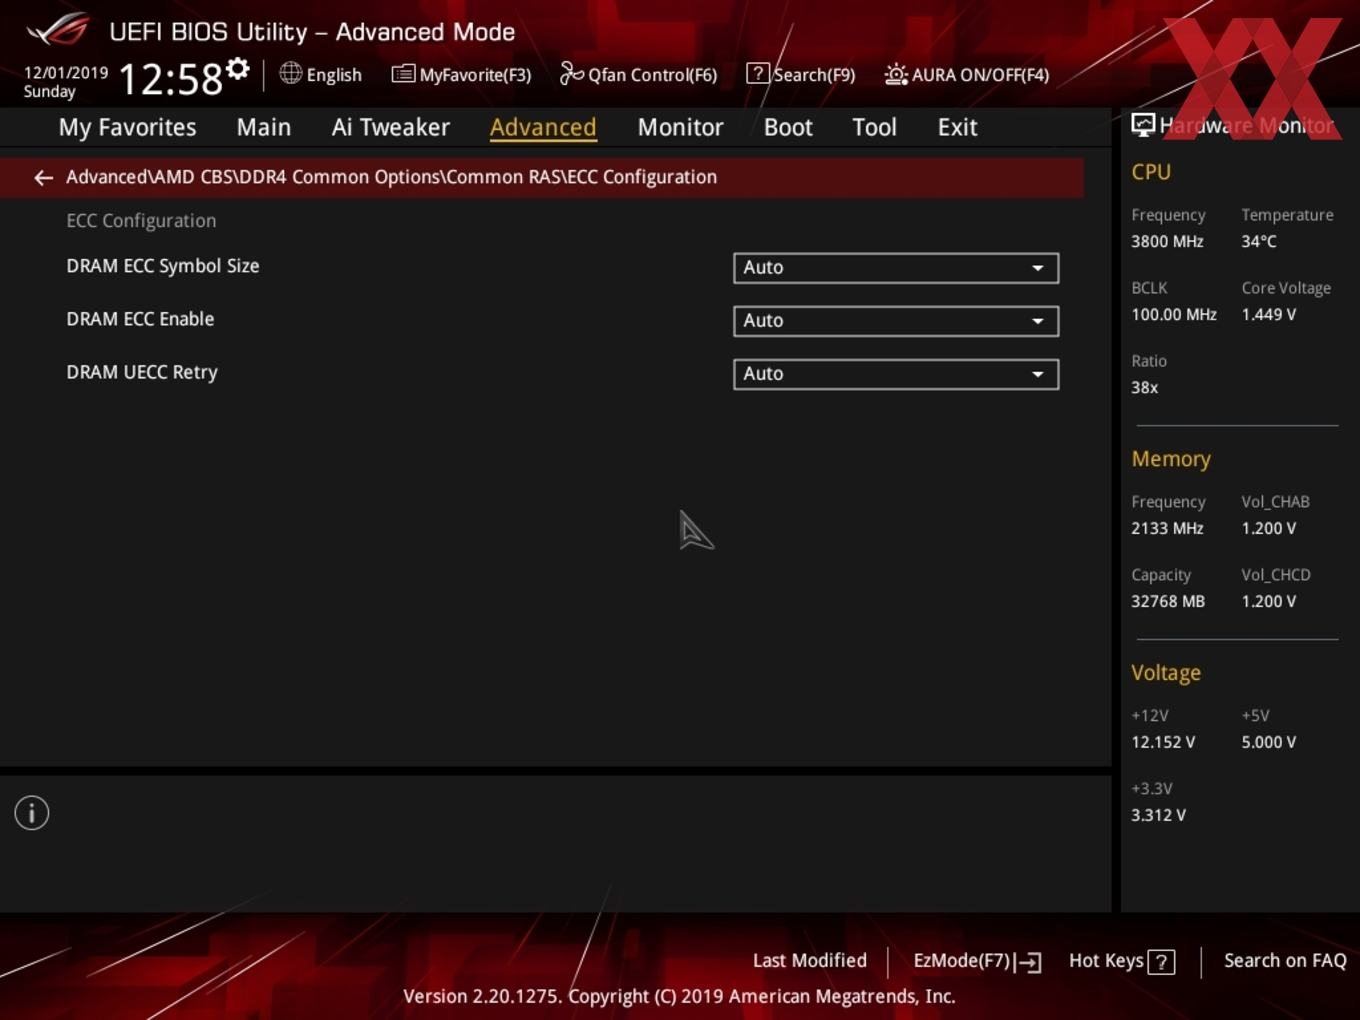Click the version copyright text
Screen dimensions: 1360x1020
tap(679, 996)
